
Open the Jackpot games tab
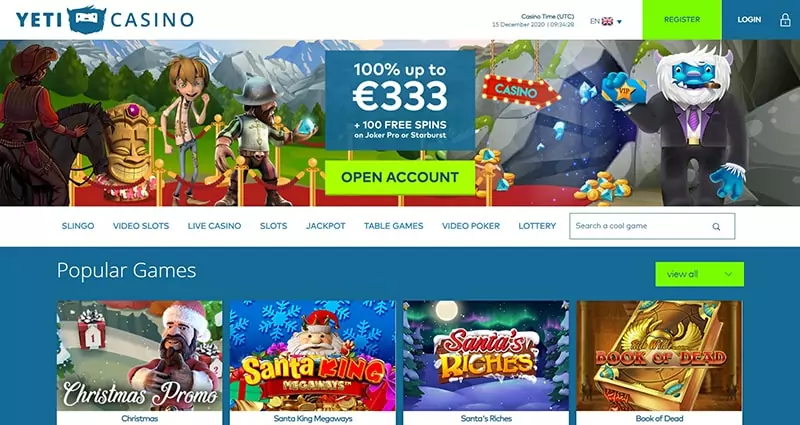tap(326, 226)
